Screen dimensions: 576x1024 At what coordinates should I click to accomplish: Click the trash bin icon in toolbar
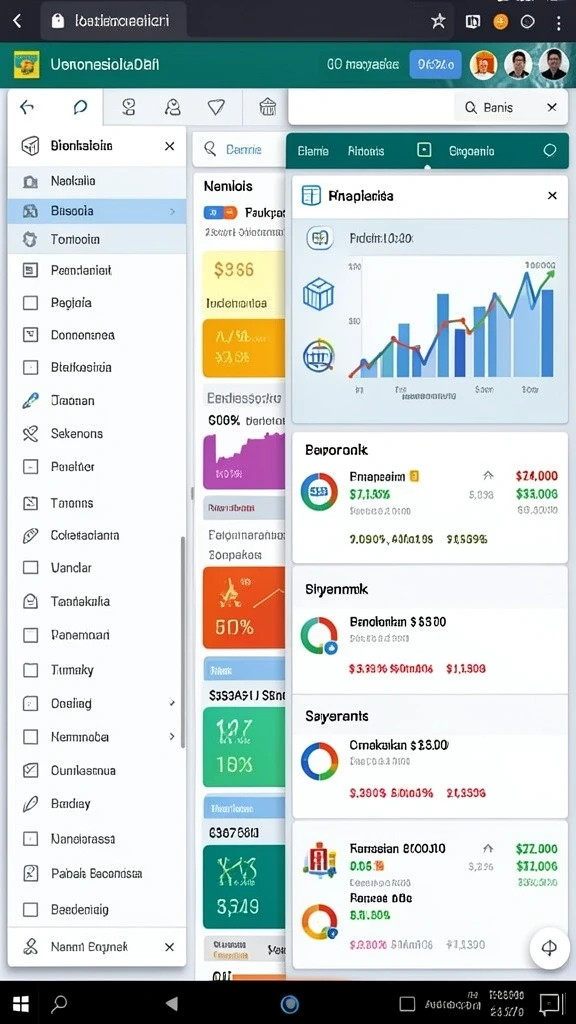(268, 107)
